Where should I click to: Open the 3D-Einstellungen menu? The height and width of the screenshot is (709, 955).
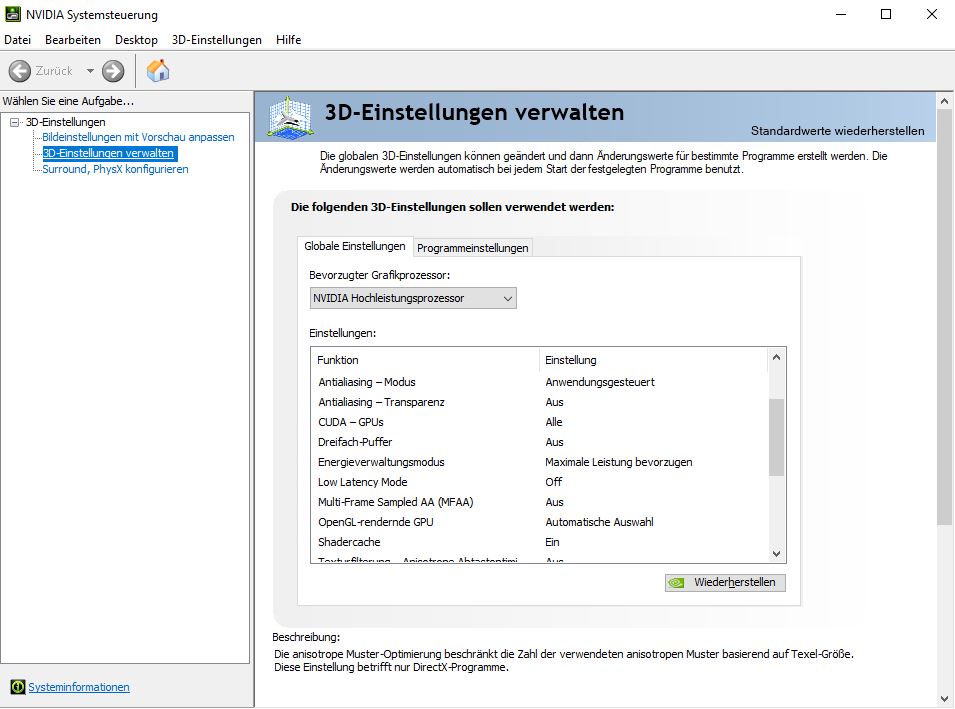point(217,40)
